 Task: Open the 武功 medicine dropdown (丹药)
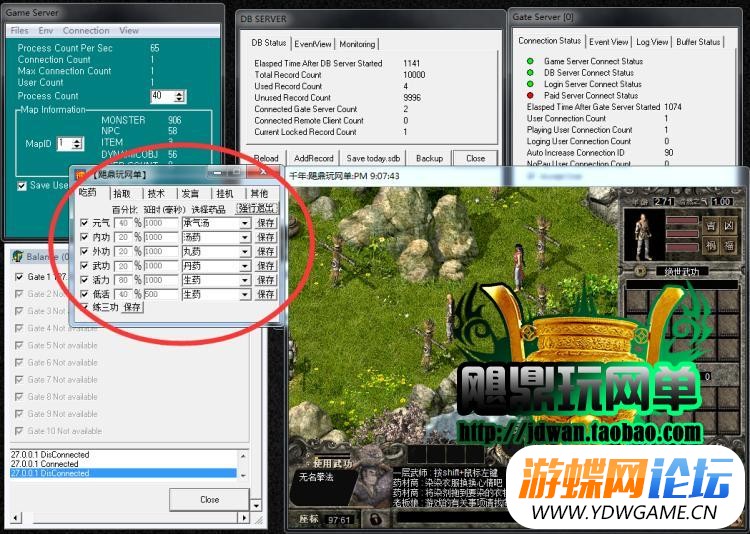(216, 266)
